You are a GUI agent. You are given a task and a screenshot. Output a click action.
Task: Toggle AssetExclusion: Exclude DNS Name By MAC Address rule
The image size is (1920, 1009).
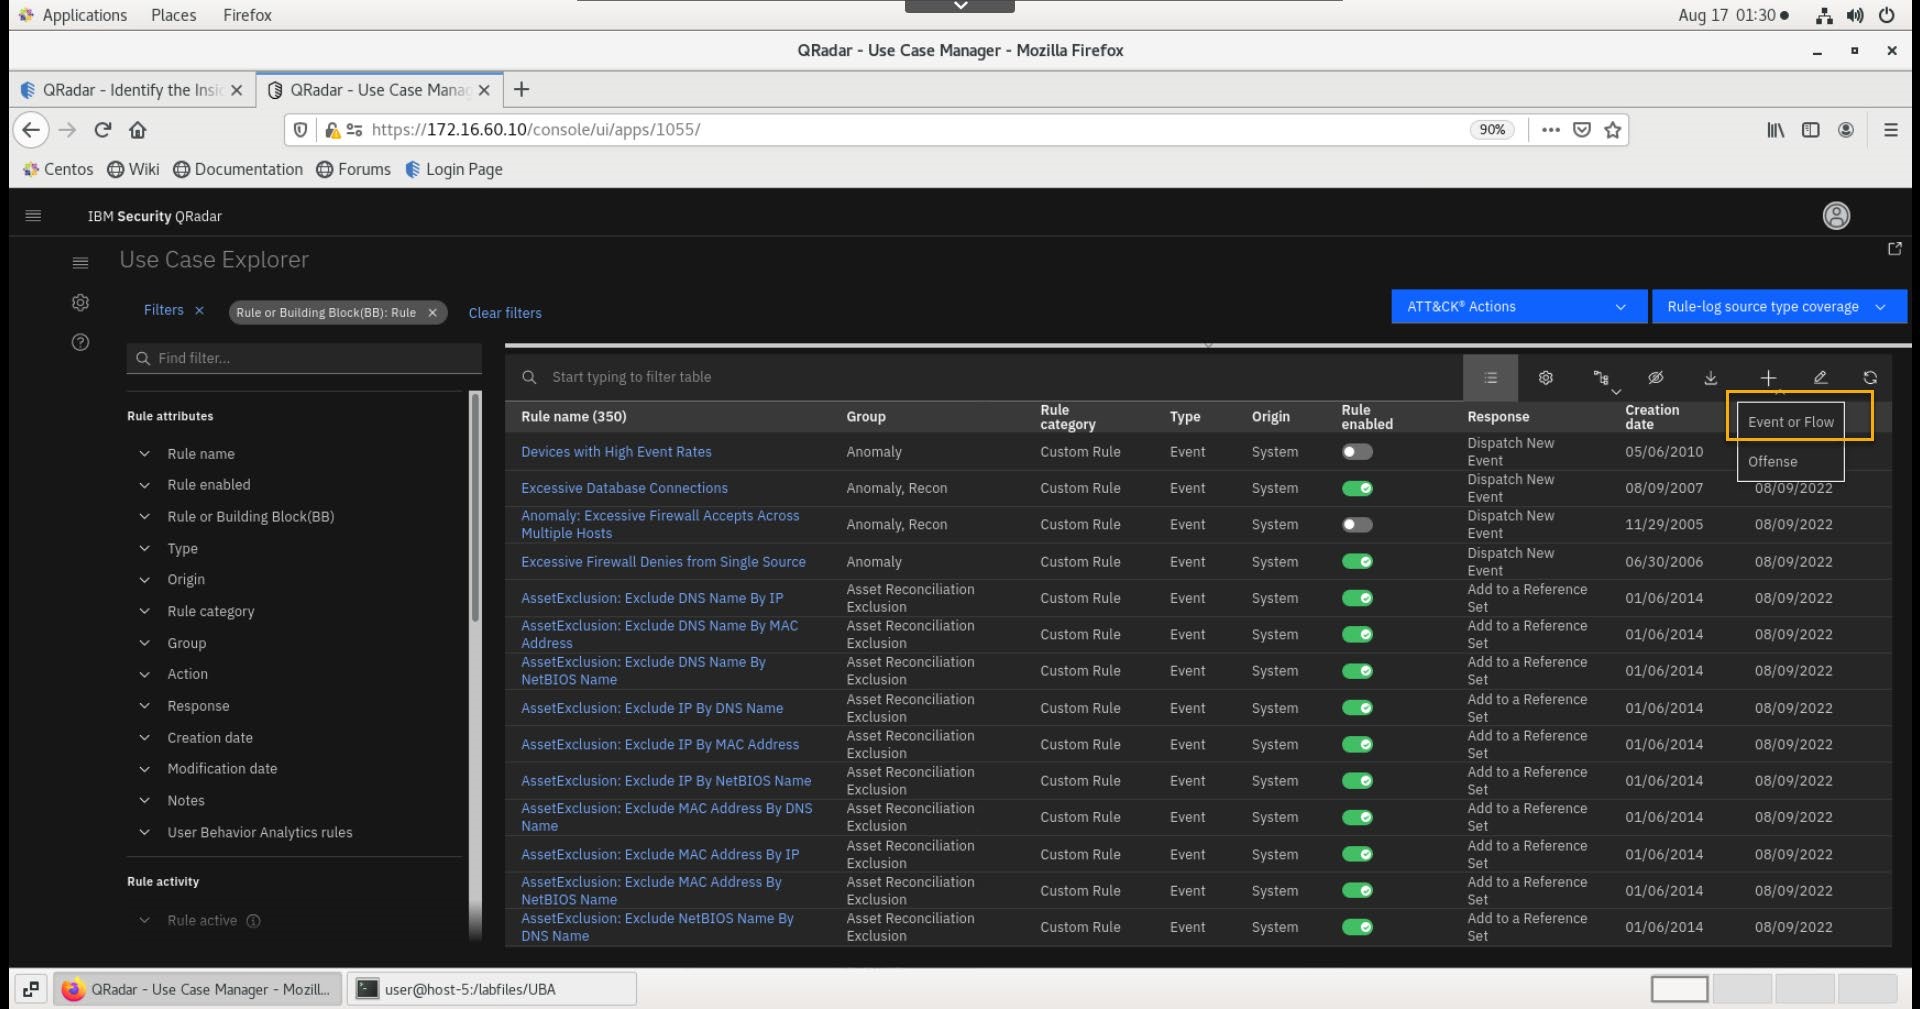(1357, 635)
